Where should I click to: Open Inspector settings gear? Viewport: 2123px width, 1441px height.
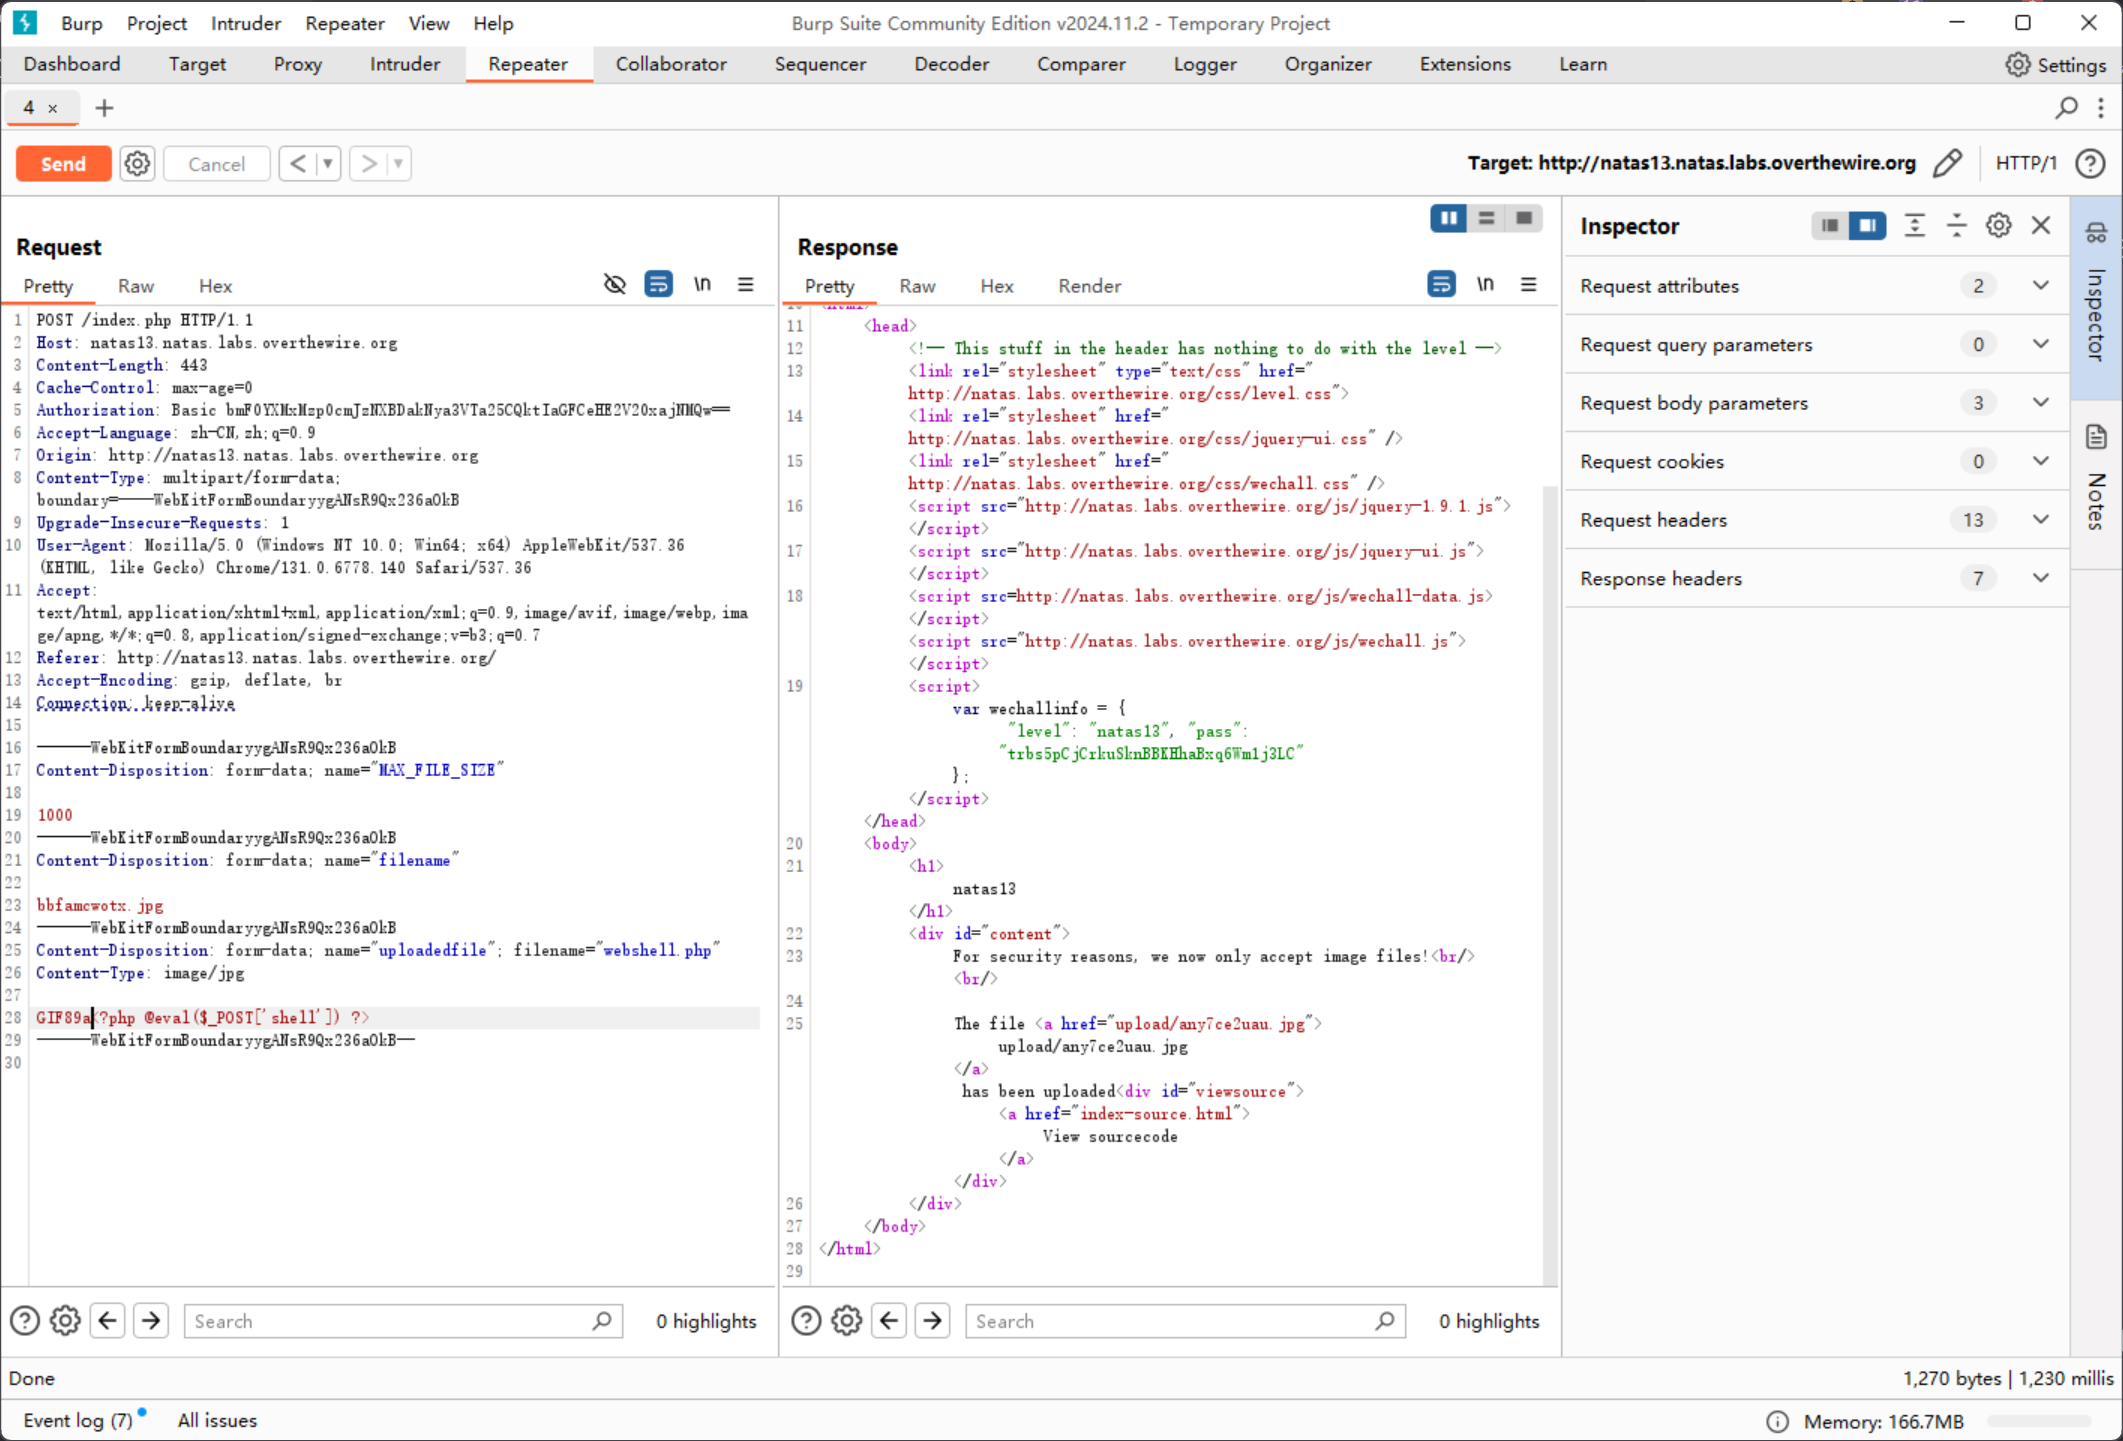(x=1998, y=226)
